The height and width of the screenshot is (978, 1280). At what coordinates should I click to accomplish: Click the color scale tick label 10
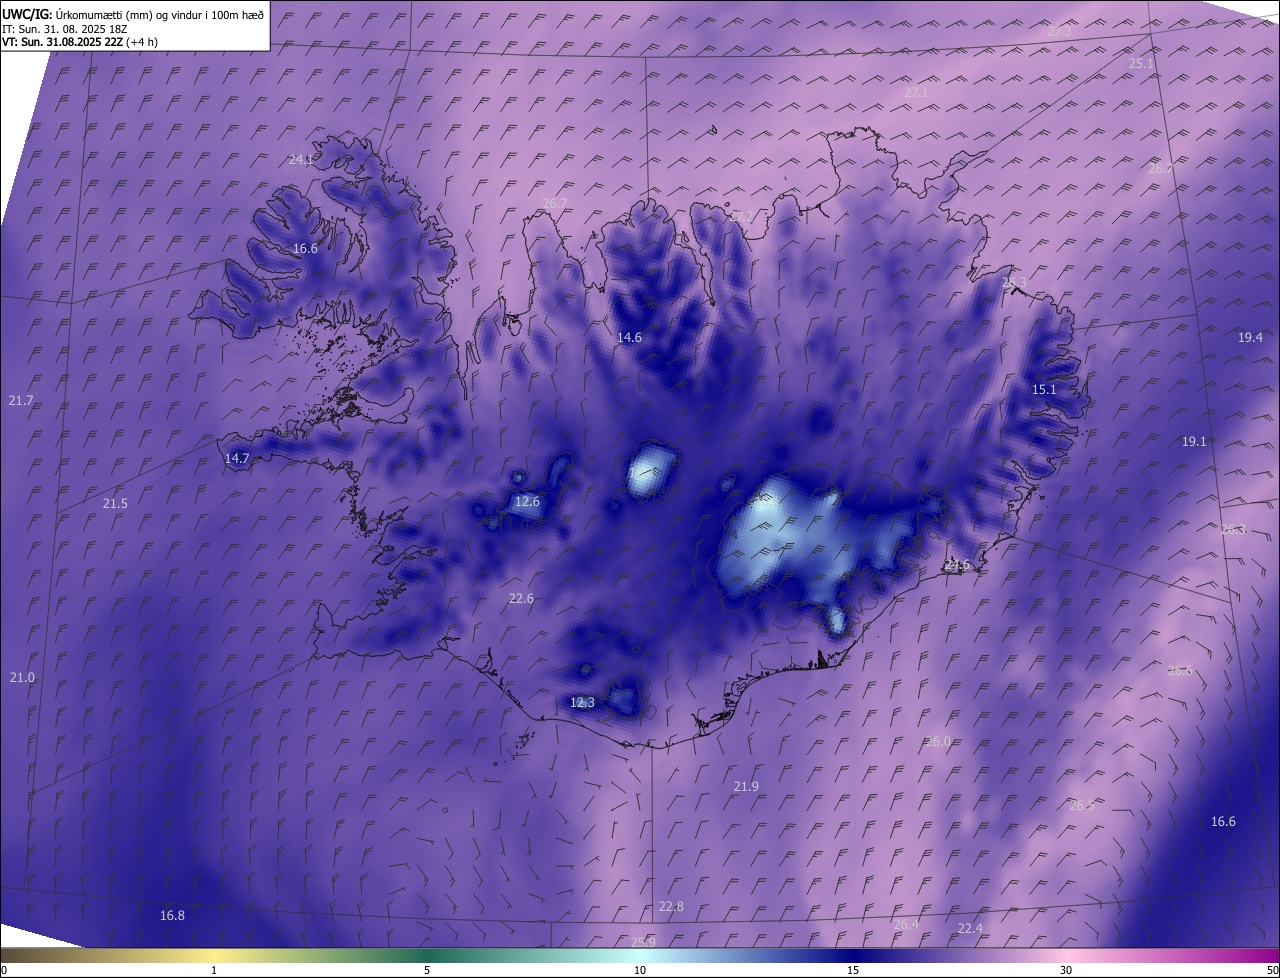point(640,970)
